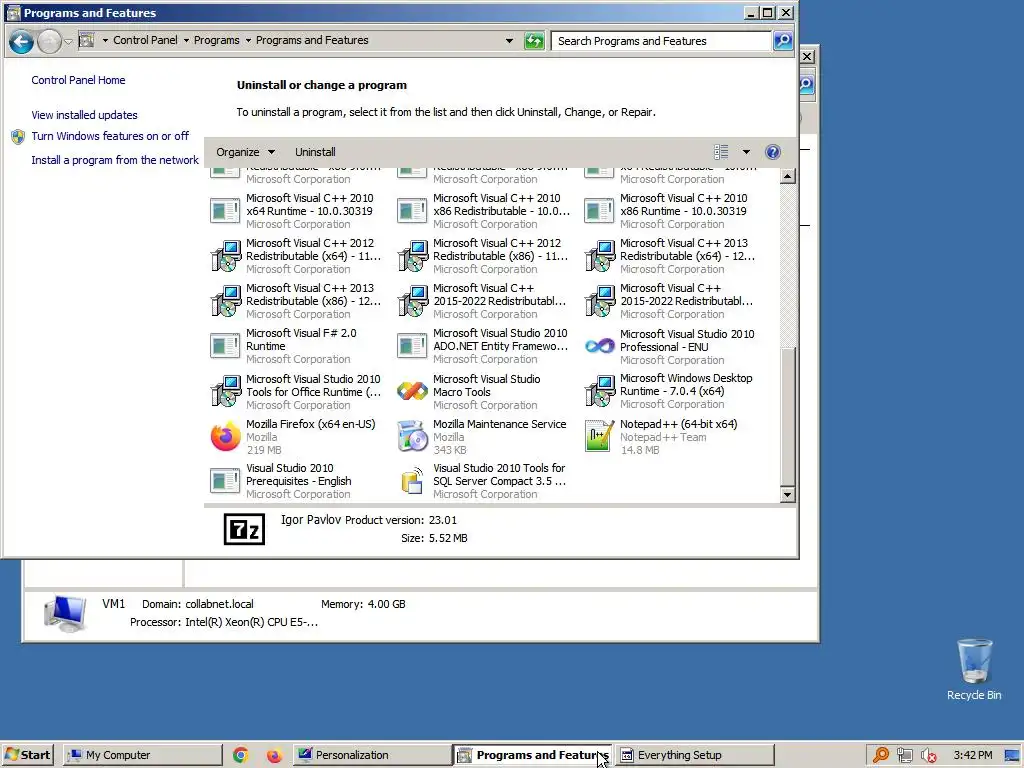The height and width of the screenshot is (768, 1024).
Task: Open Install a program from the network
Action: tap(115, 160)
